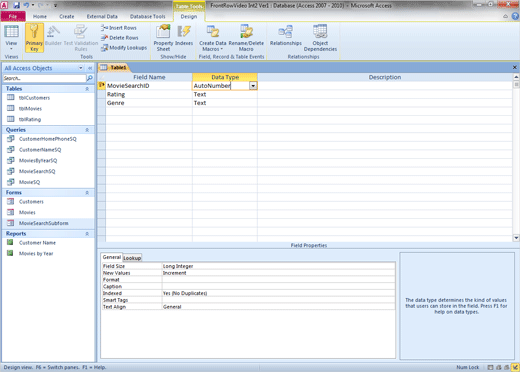Select the Design ribbon tab

click(x=189, y=16)
